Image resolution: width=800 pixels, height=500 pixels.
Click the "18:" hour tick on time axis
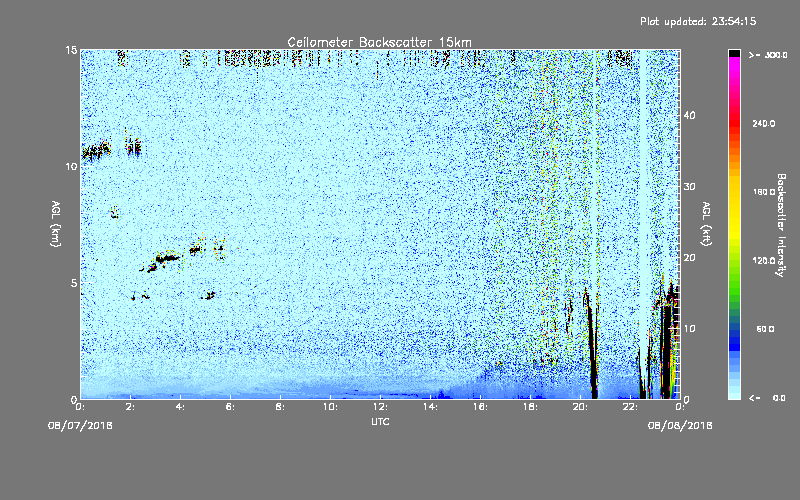[x=530, y=407]
